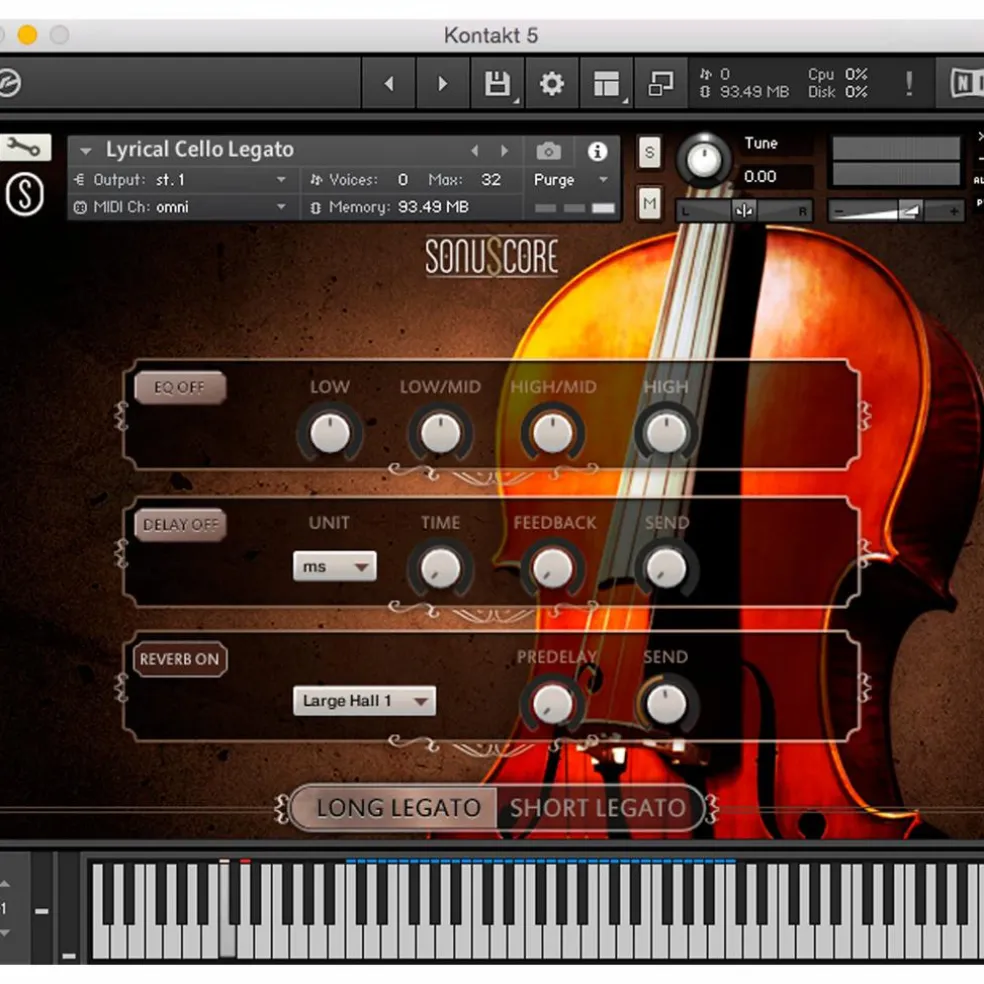Toggle the EQ OFF button
The height and width of the screenshot is (984, 984).
point(180,387)
